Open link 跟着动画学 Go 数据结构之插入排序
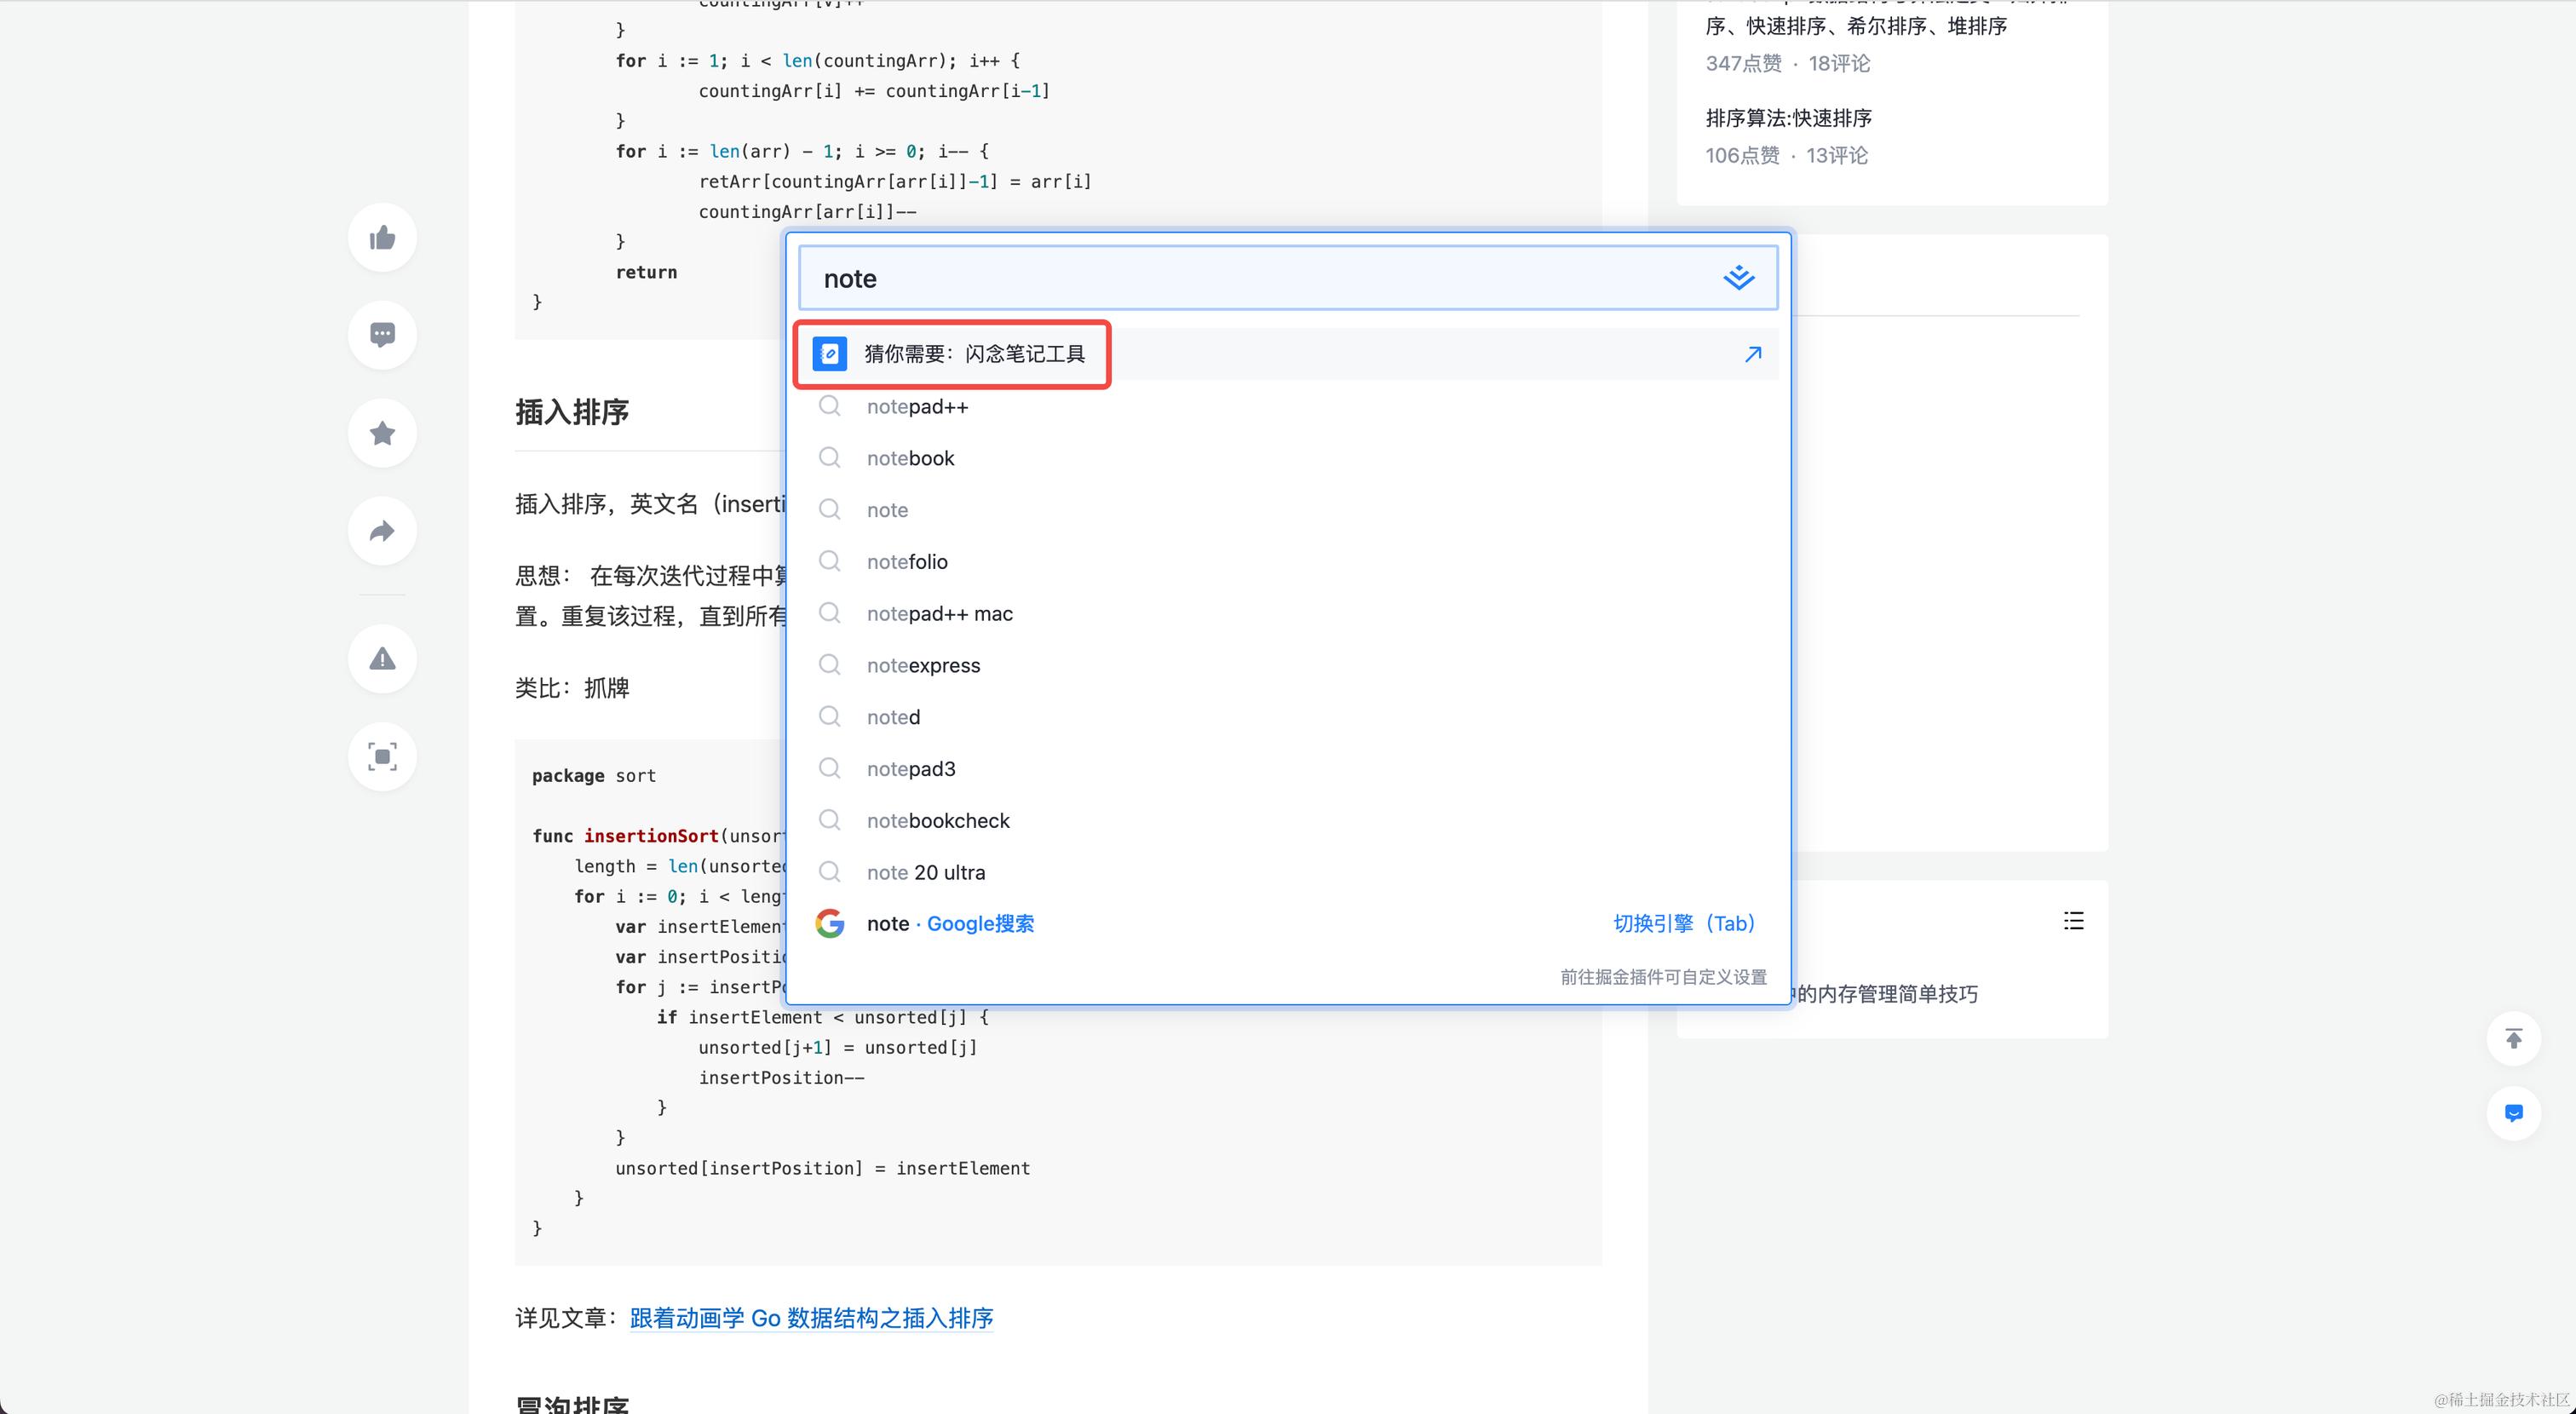Image resolution: width=2576 pixels, height=1414 pixels. pyautogui.click(x=811, y=1318)
